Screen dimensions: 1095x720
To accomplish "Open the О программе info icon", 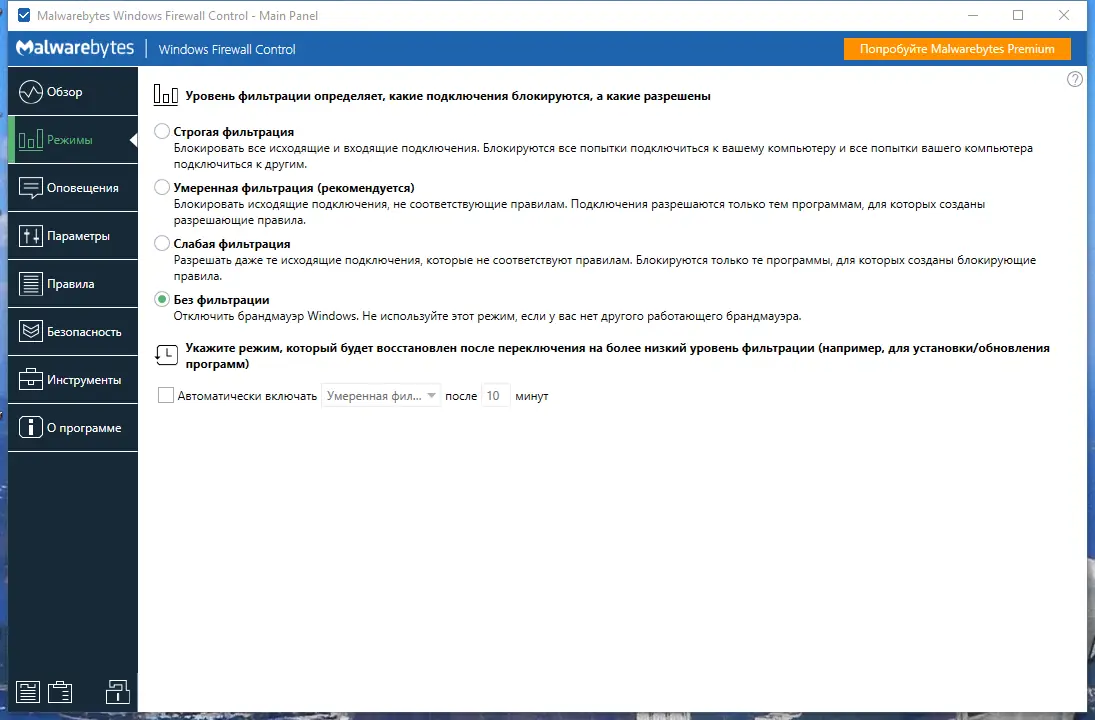I will tap(30, 427).
